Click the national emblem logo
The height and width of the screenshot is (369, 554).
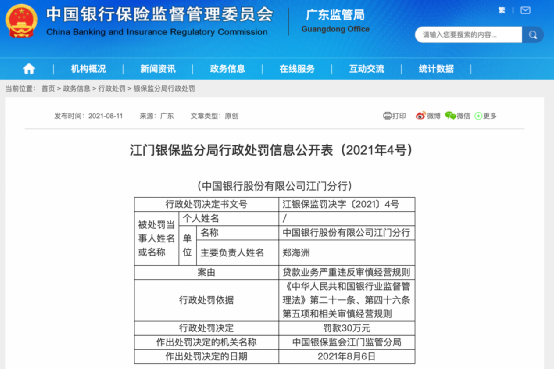click(22, 21)
